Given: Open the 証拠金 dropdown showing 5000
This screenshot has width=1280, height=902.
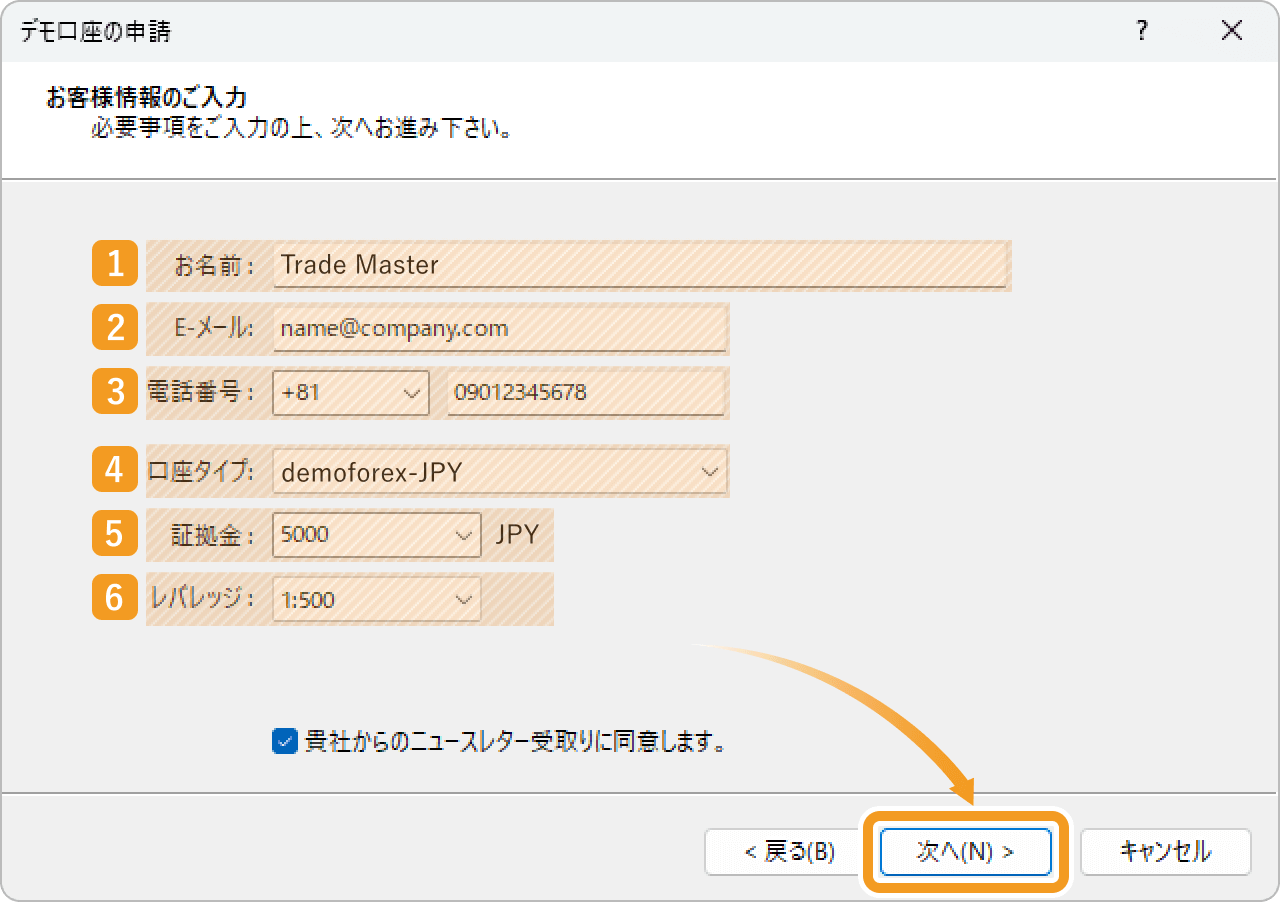Looking at the screenshot, I should (377, 535).
